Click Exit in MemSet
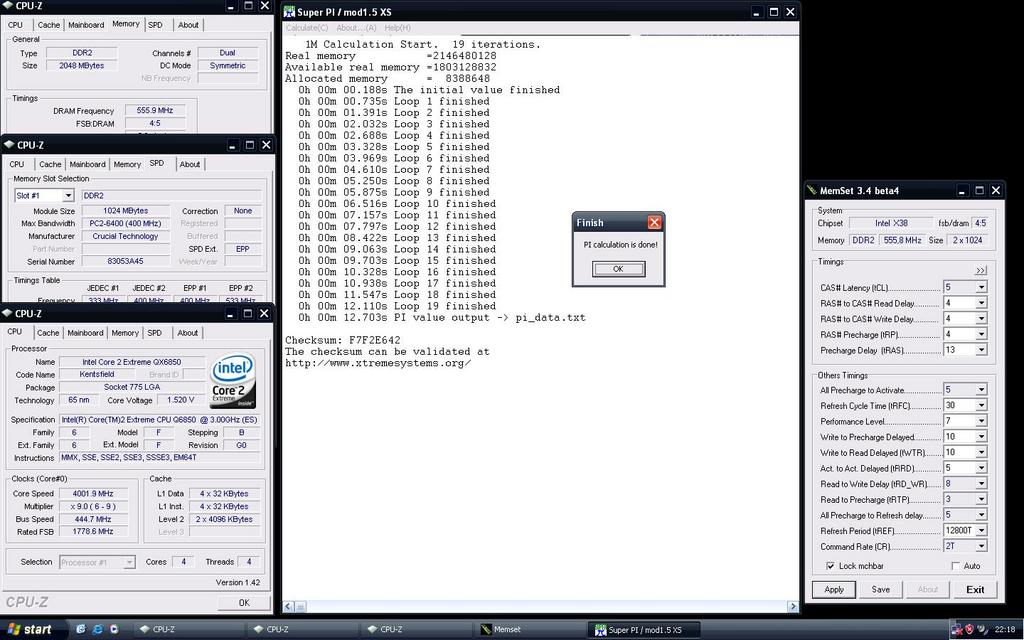The height and width of the screenshot is (640, 1024). [x=975, y=589]
